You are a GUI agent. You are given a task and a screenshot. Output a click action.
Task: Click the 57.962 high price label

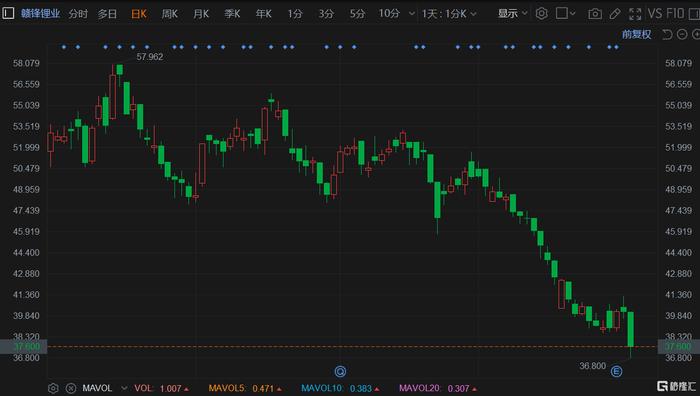coord(150,57)
